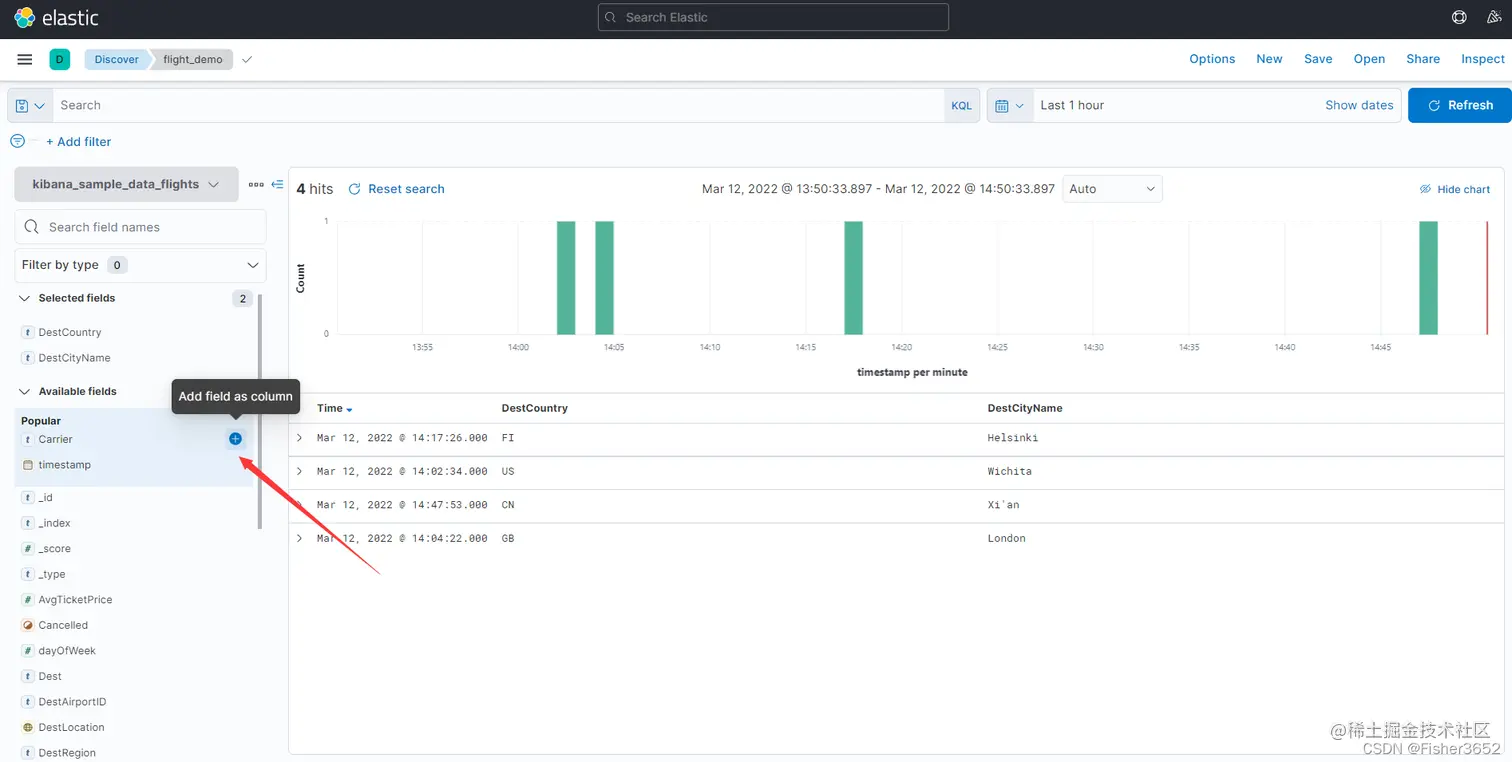
Task: Click Inspect in top menu
Action: (x=1483, y=59)
